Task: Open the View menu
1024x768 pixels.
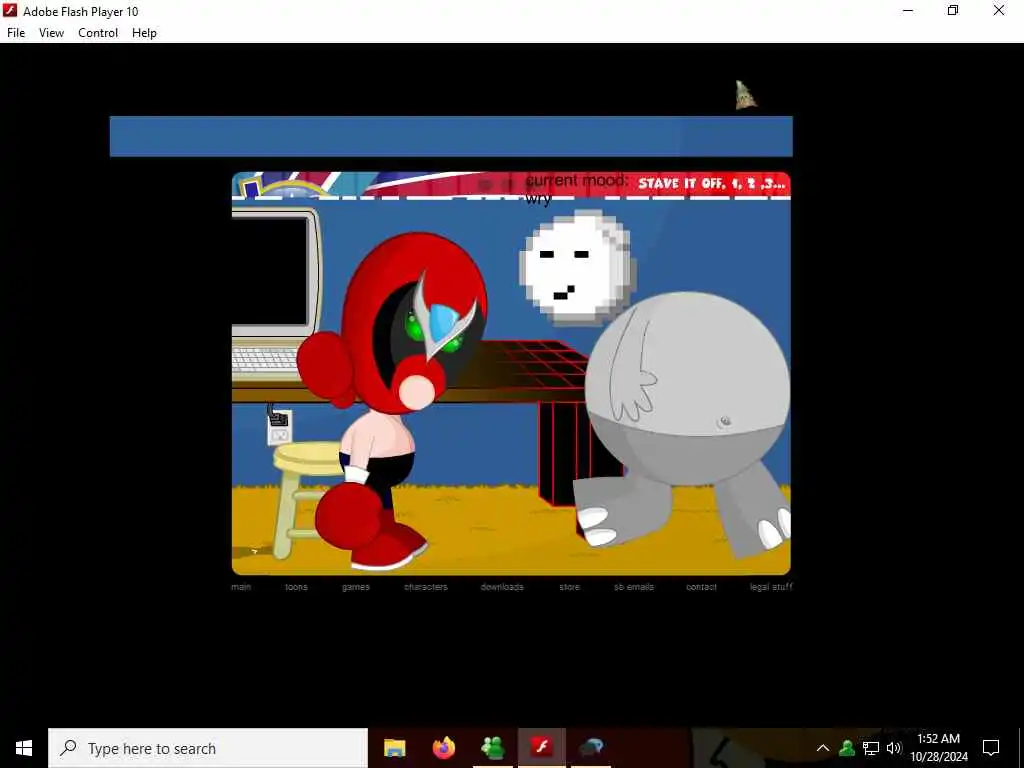Action: [51, 33]
